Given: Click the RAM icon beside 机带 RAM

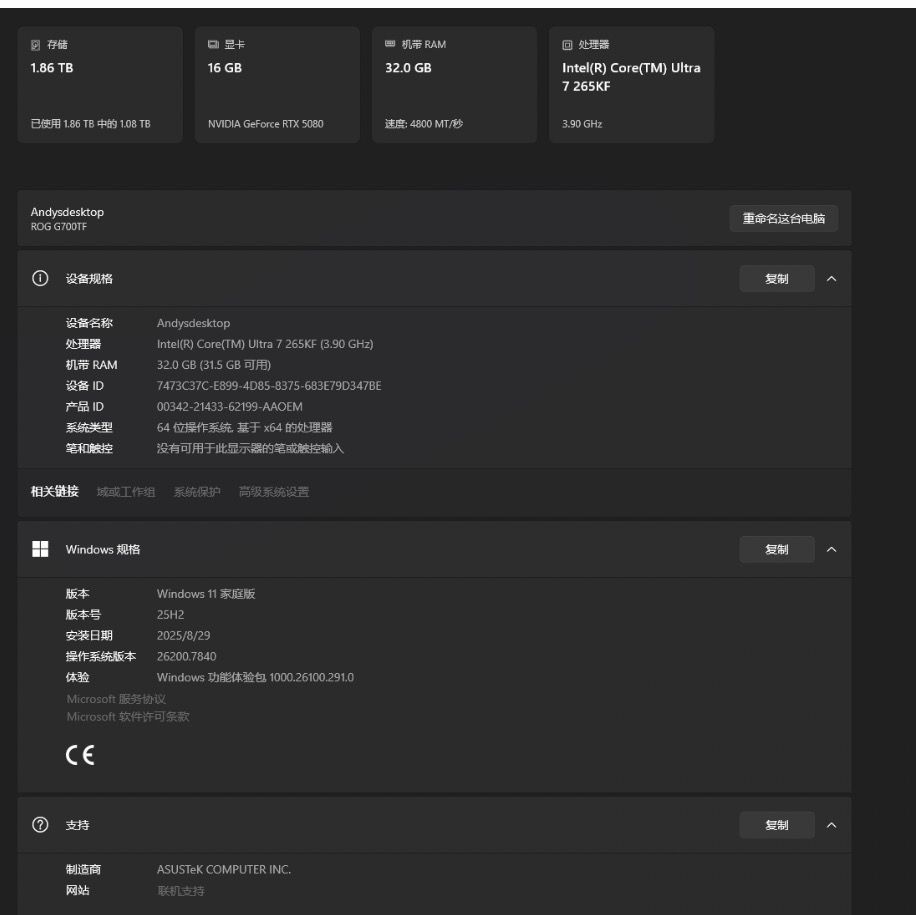Looking at the screenshot, I should (390, 45).
